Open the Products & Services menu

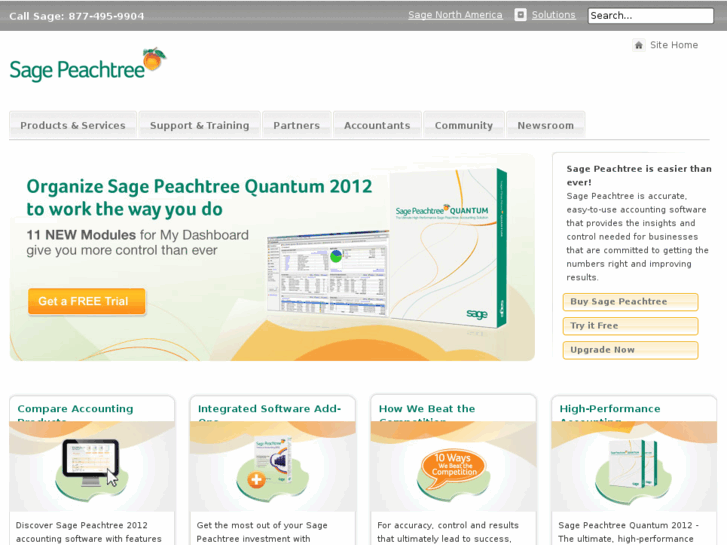73,125
